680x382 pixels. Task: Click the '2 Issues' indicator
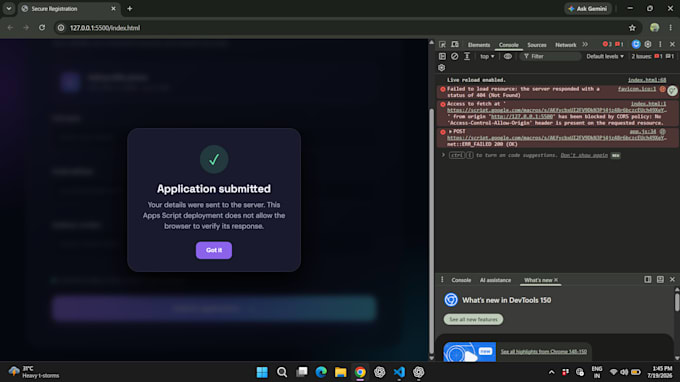coord(653,56)
